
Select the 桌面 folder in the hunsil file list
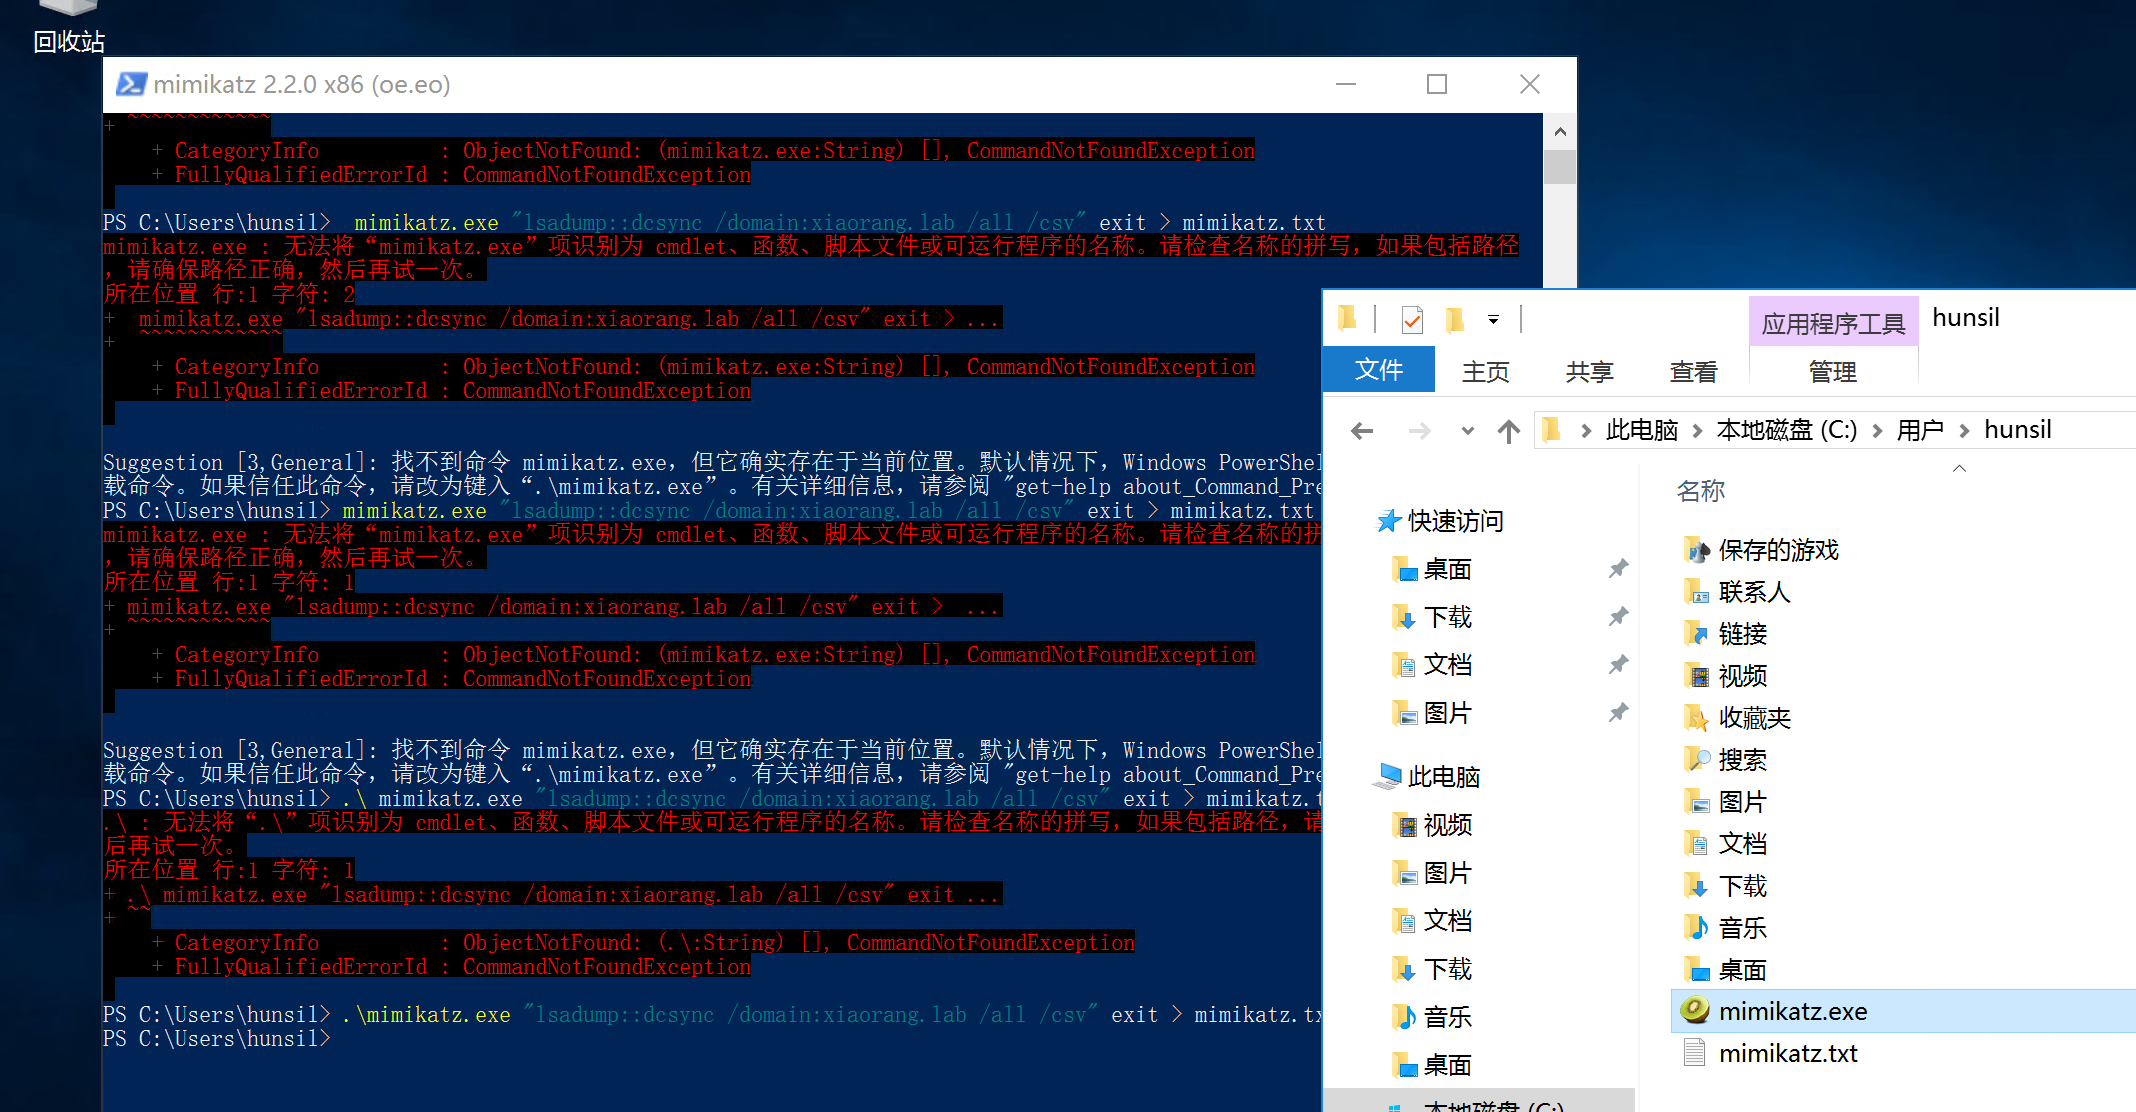(x=1726, y=970)
